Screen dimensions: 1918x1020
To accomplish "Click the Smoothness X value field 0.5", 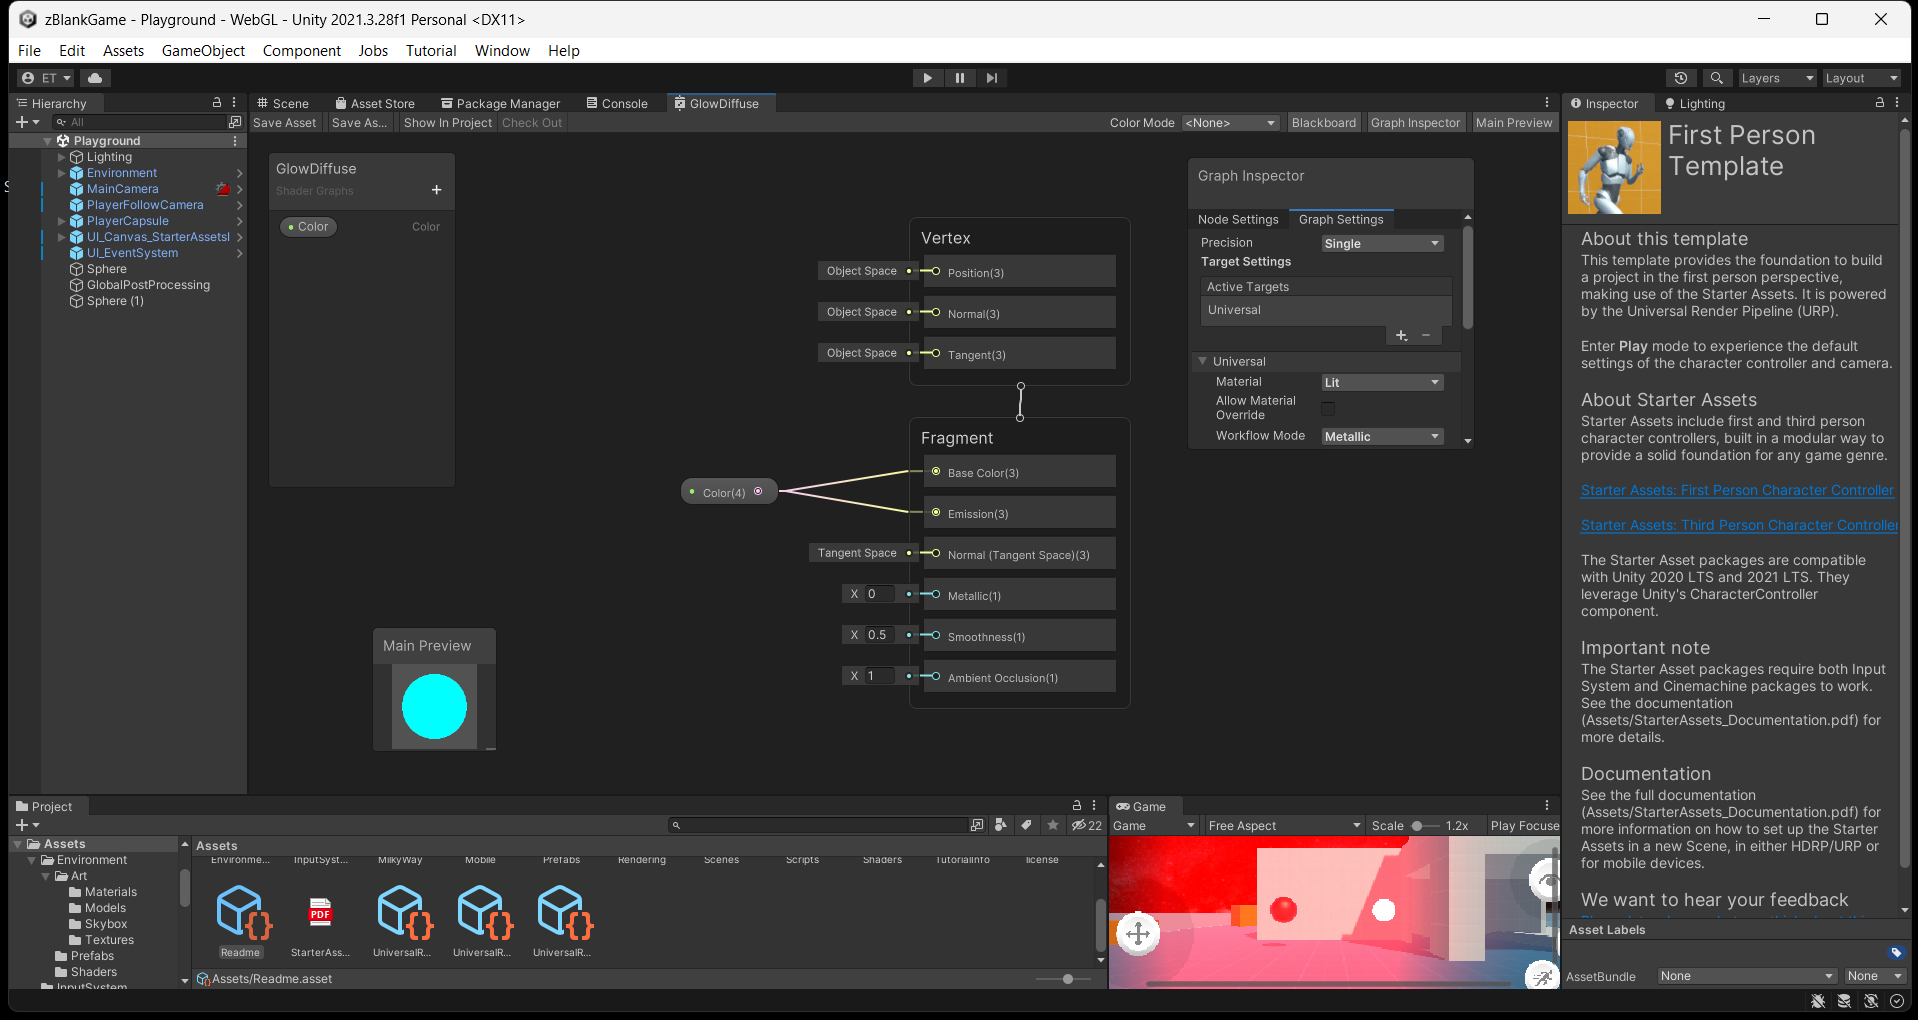I will [x=879, y=635].
